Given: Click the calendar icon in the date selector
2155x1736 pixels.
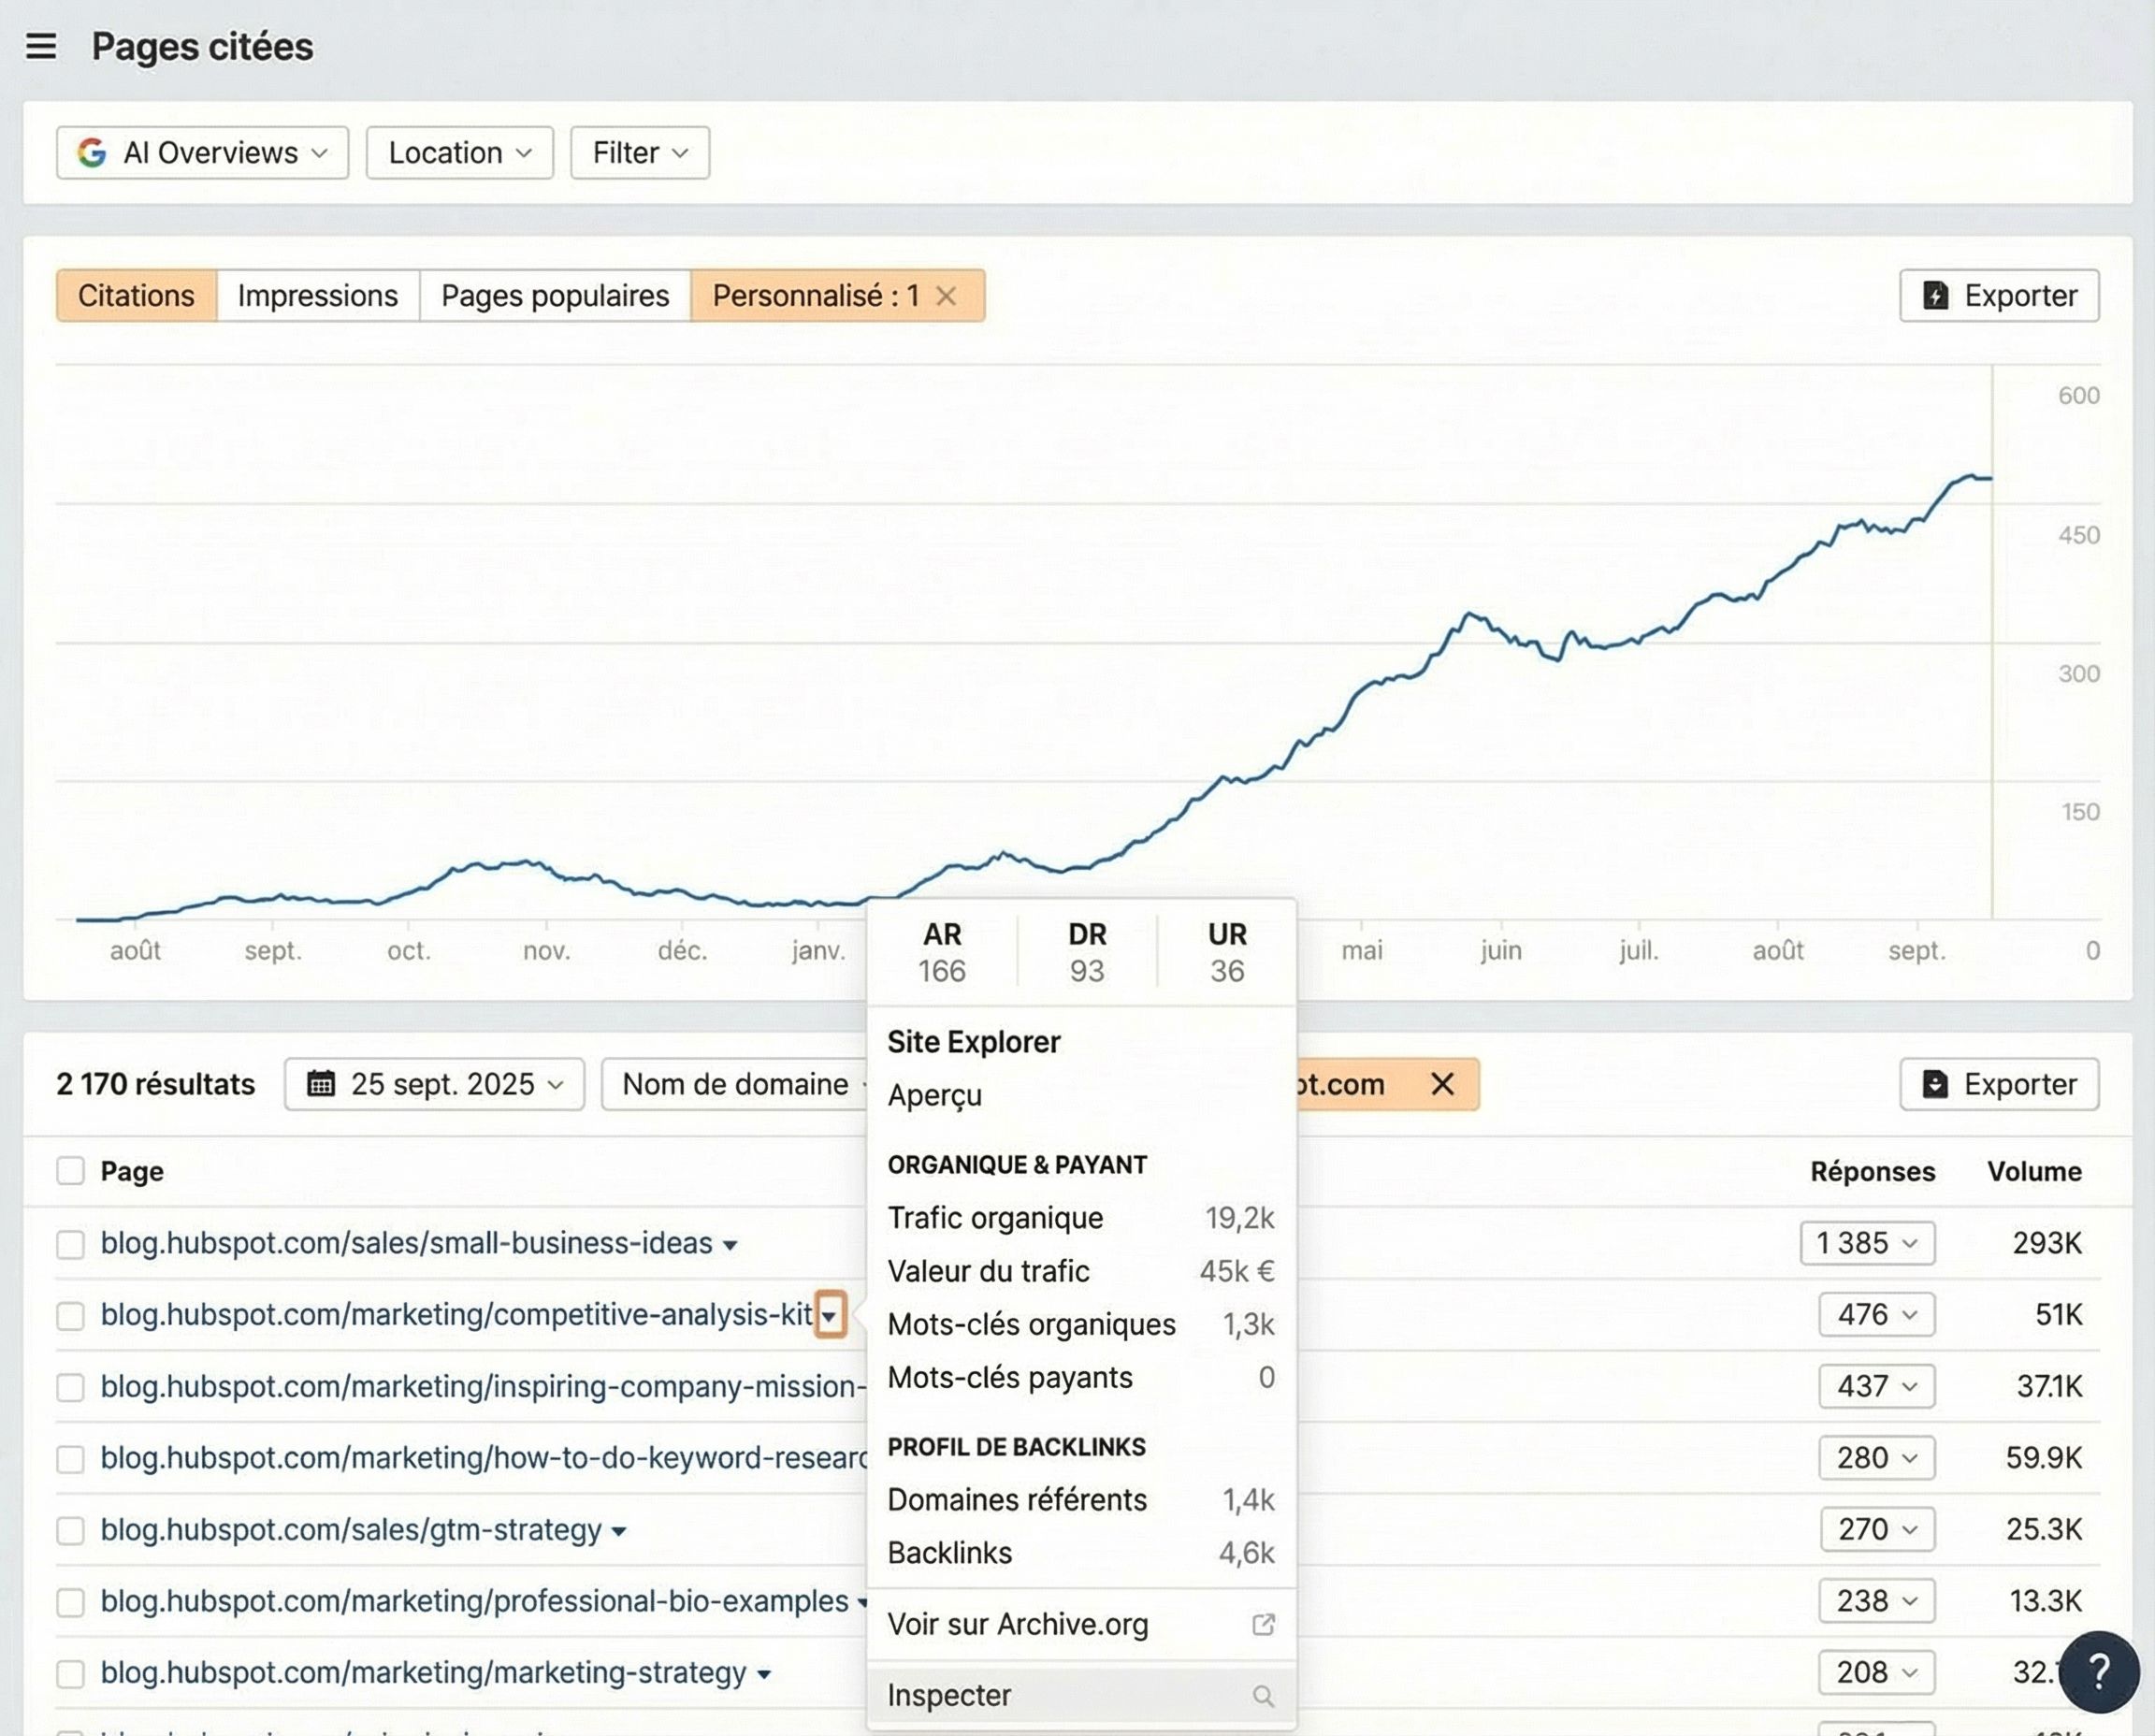Looking at the screenshot, I should pos(323,1084).
